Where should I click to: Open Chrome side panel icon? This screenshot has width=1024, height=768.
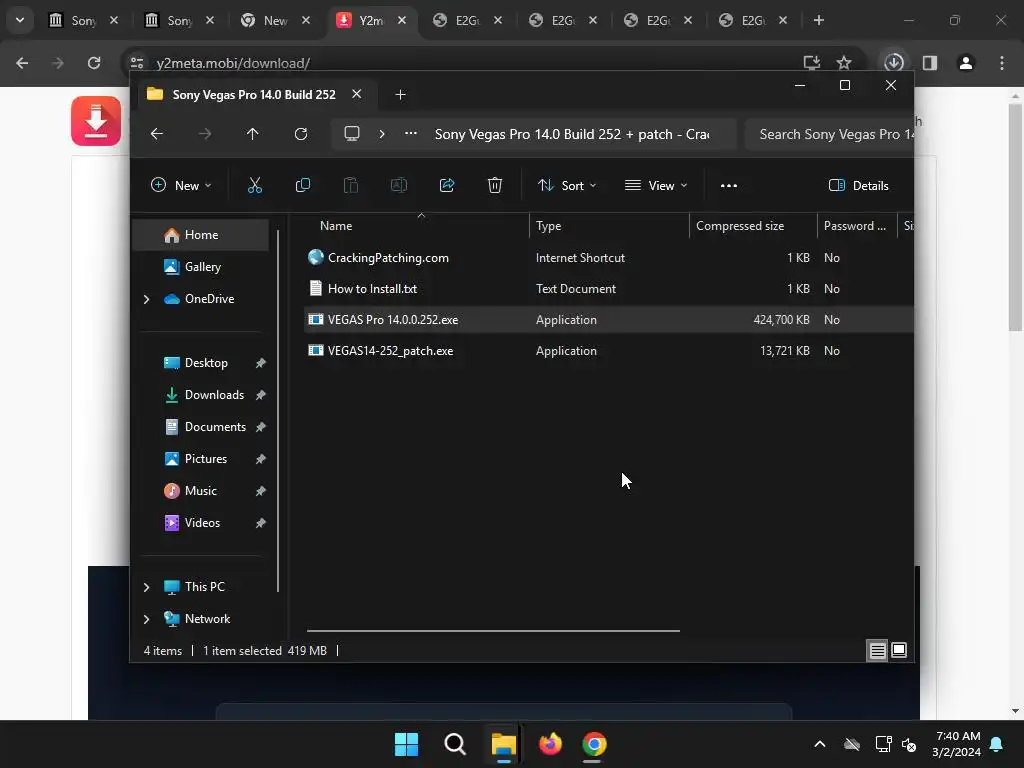[930, 63]
